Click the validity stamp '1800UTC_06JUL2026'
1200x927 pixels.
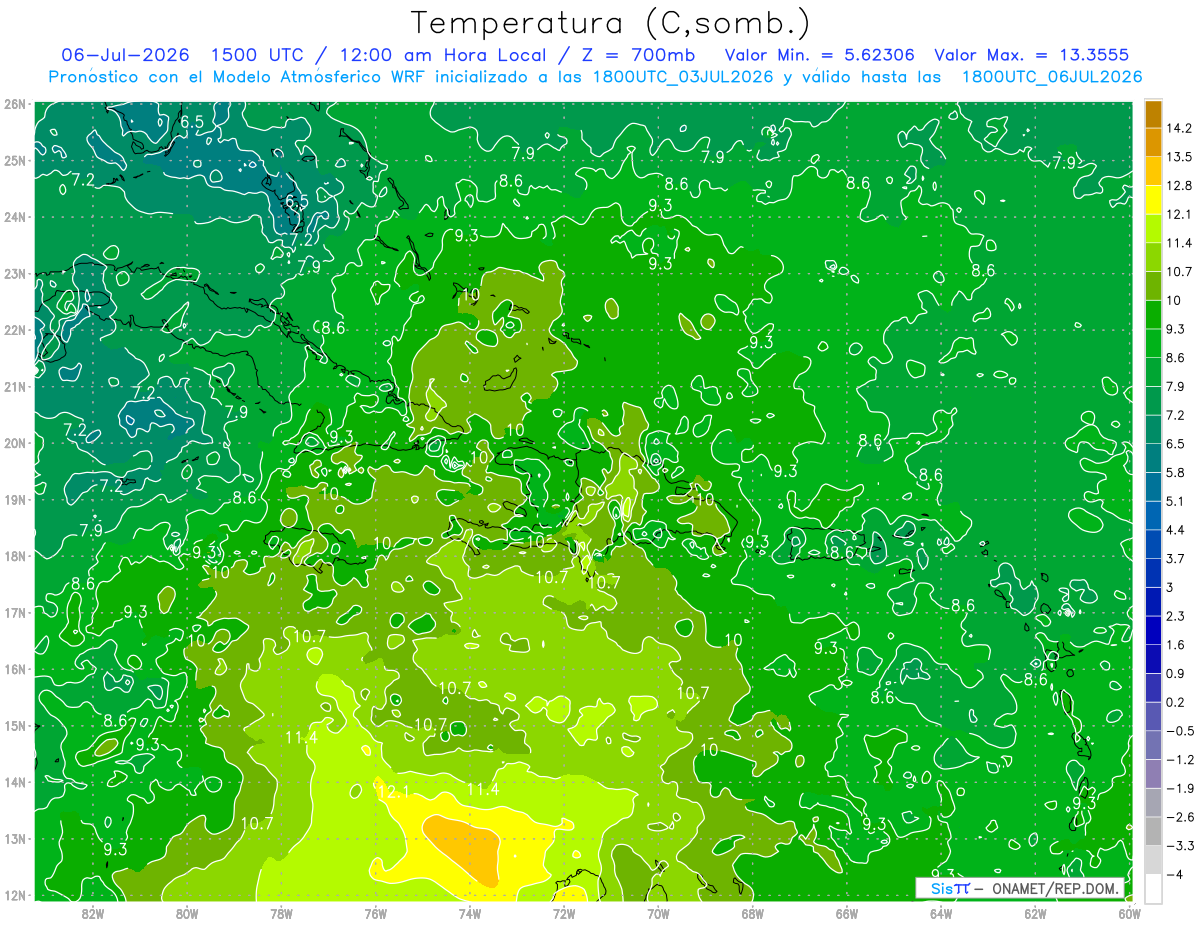tap(1051, 77)
